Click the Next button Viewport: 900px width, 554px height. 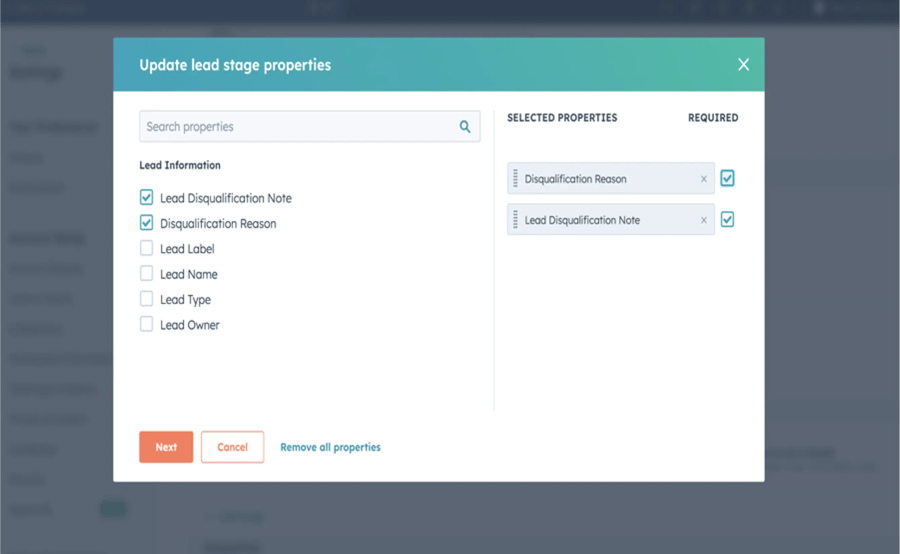coord(166,447)
